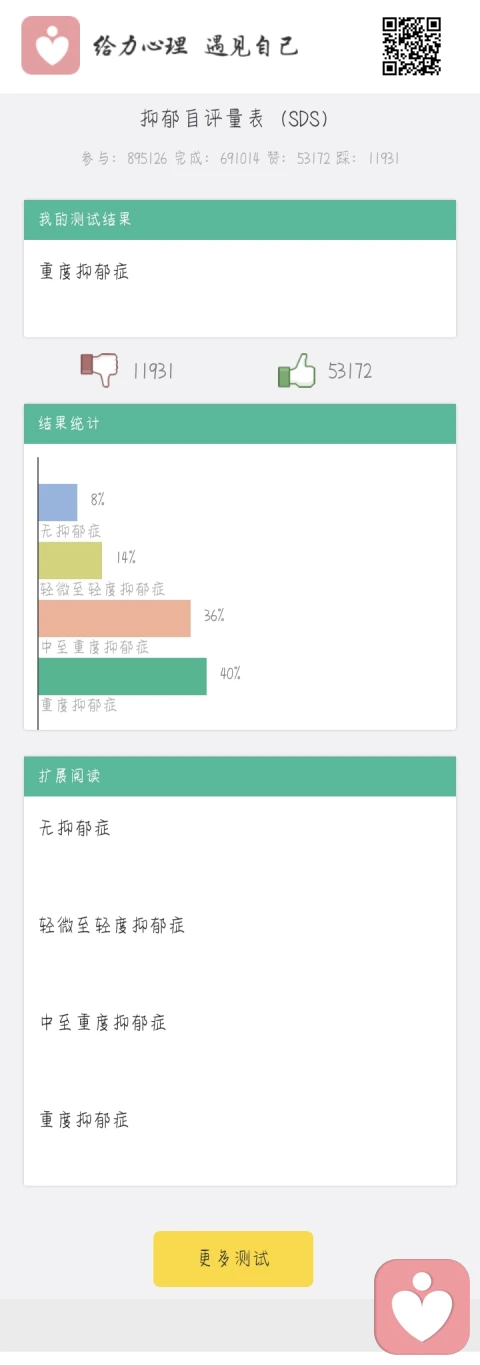Select the 我的测试结果 section header

coord(240,220)
